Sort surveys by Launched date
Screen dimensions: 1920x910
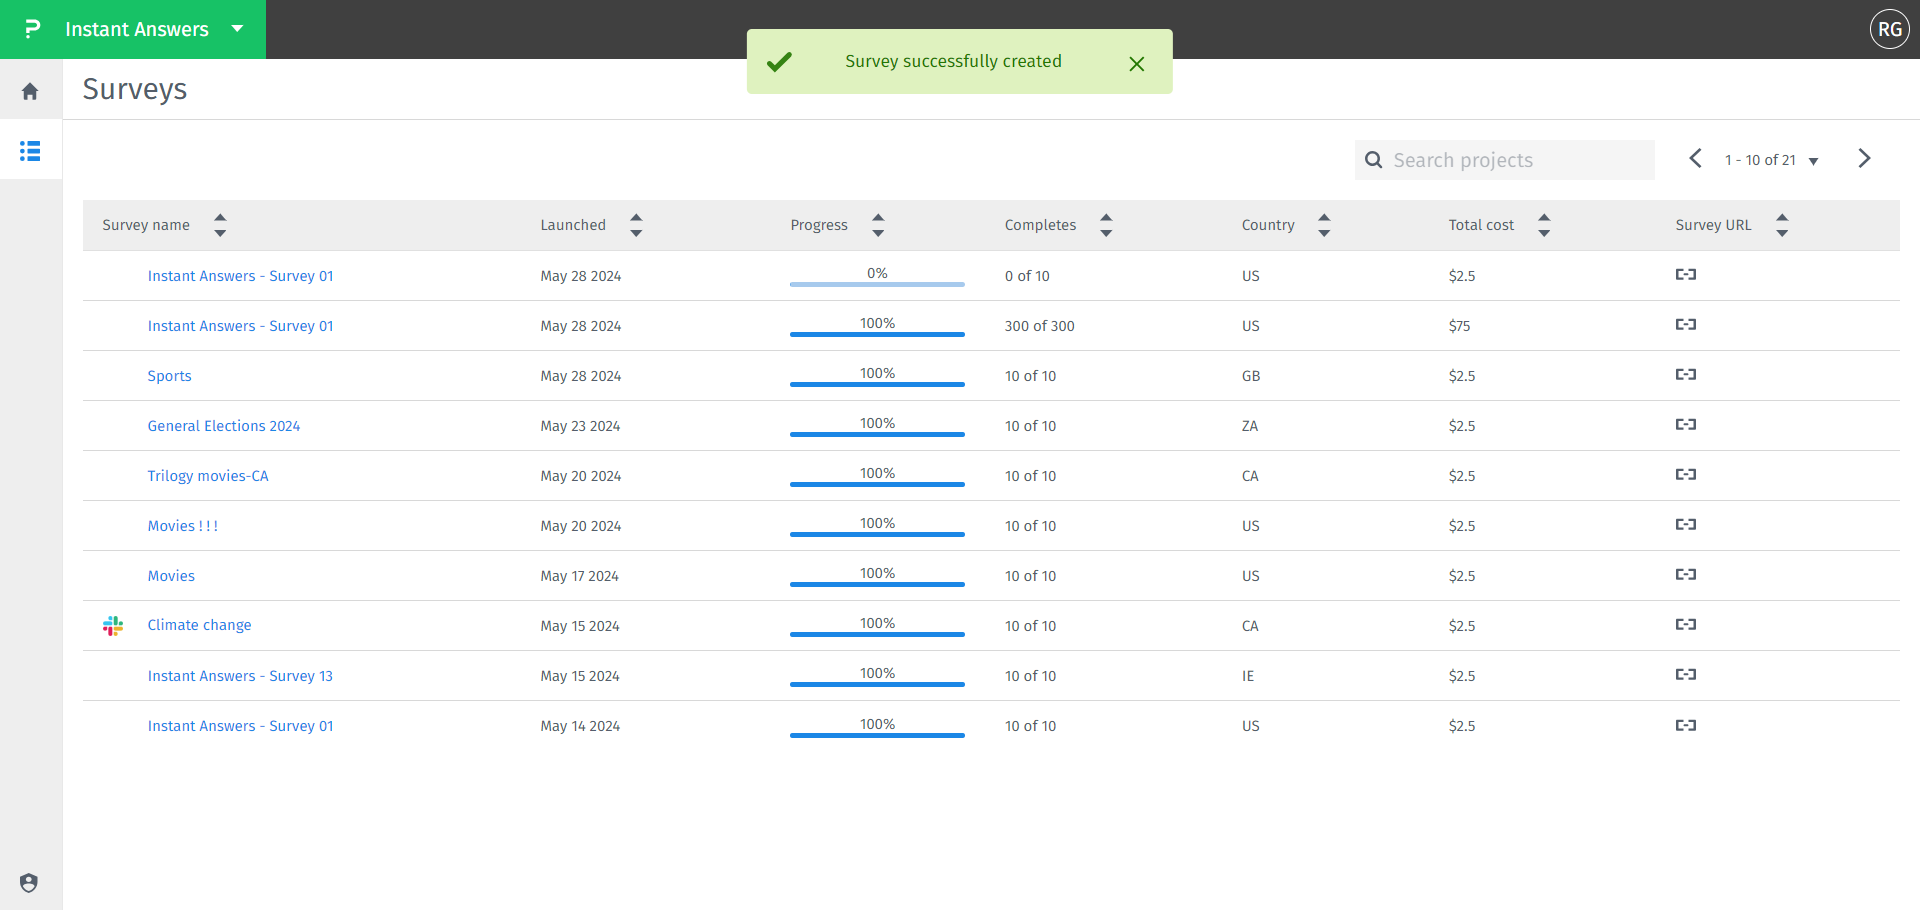636,225
